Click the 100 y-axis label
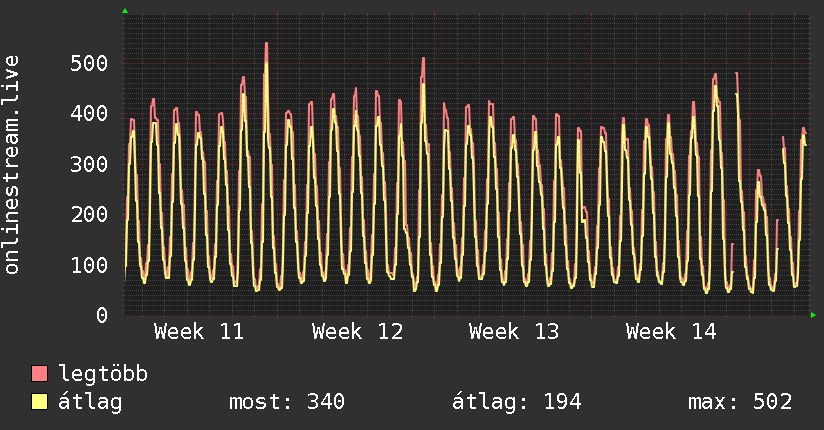Image resolution: width=824 pixels, height=430 pixels. [89, 265]
